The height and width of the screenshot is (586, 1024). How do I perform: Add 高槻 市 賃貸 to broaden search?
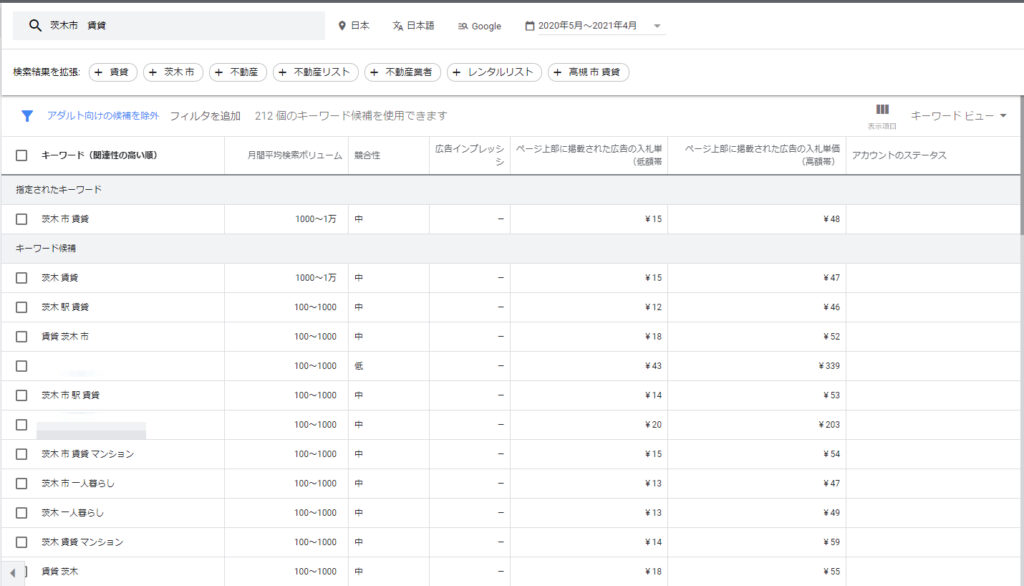pos(588,72)
